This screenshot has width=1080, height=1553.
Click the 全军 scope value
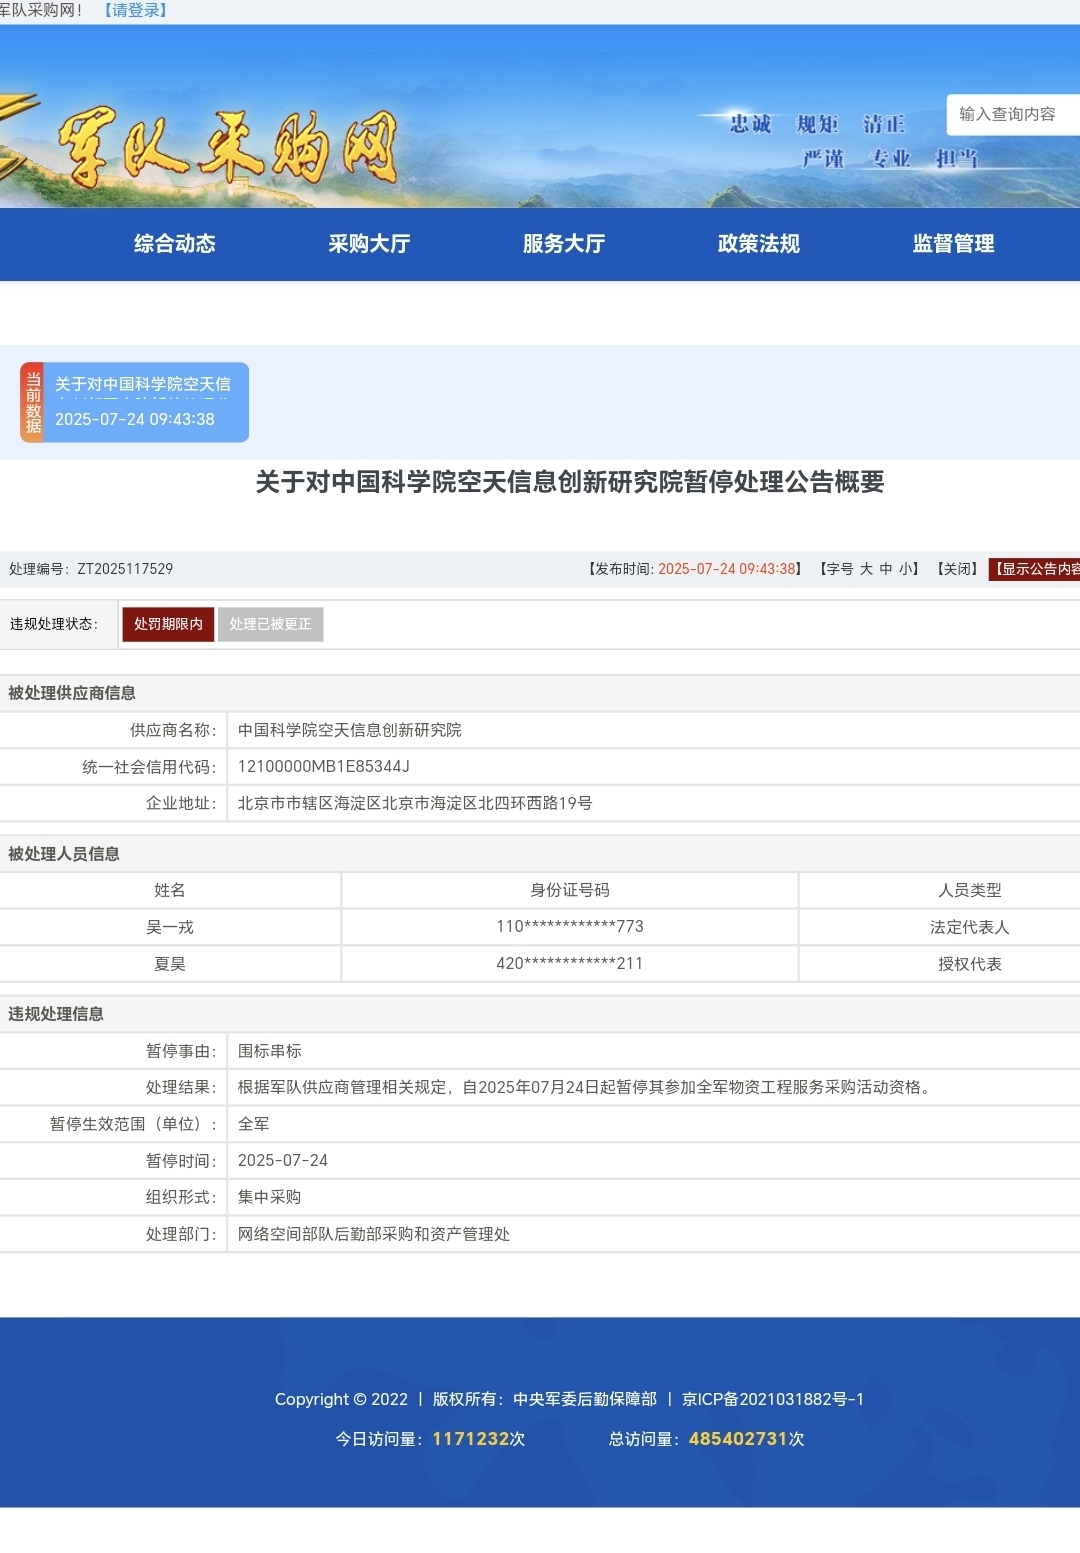pos(254,1124)
